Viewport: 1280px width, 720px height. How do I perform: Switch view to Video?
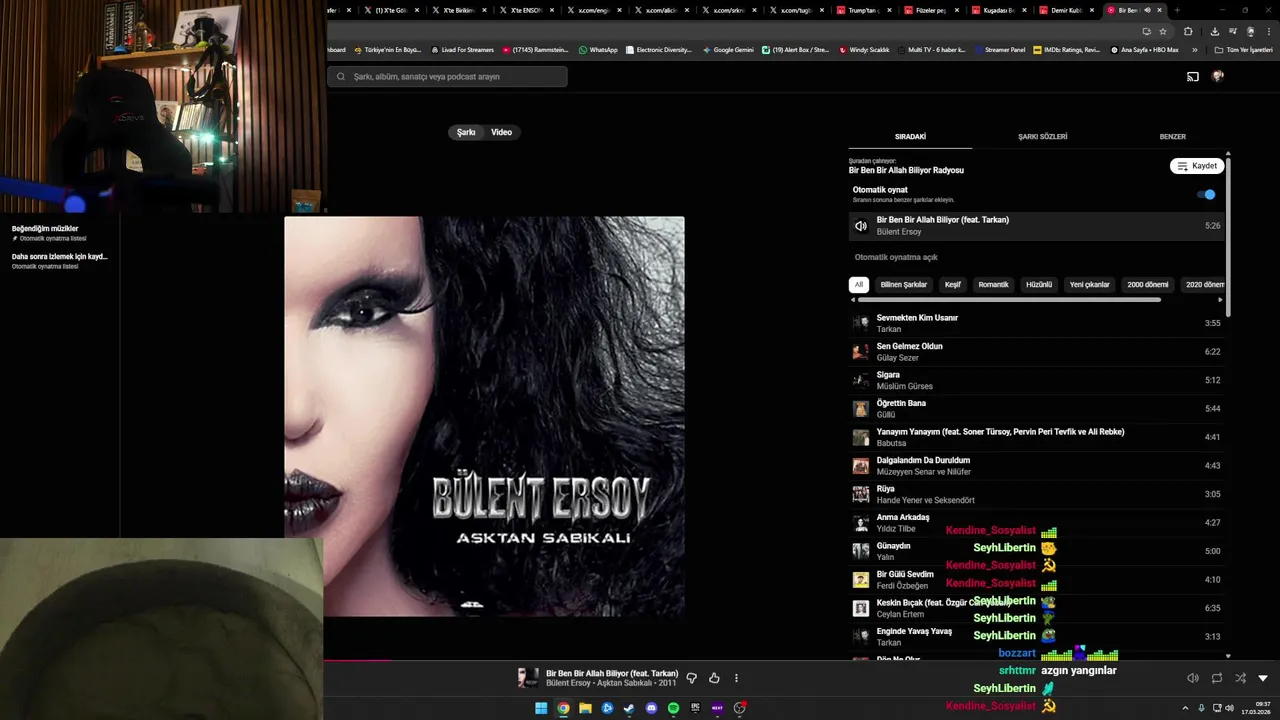[501, 132]
